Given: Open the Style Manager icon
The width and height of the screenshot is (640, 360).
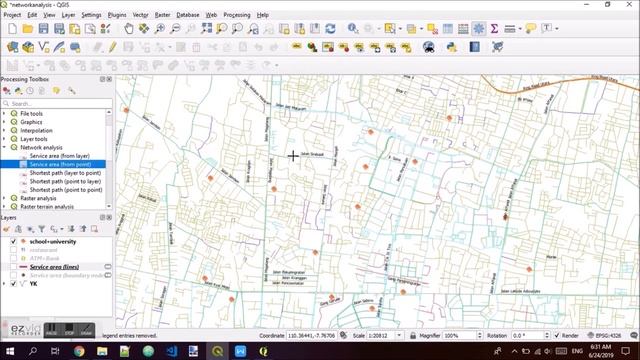Looking at the screenshot, I should point(106,29).
